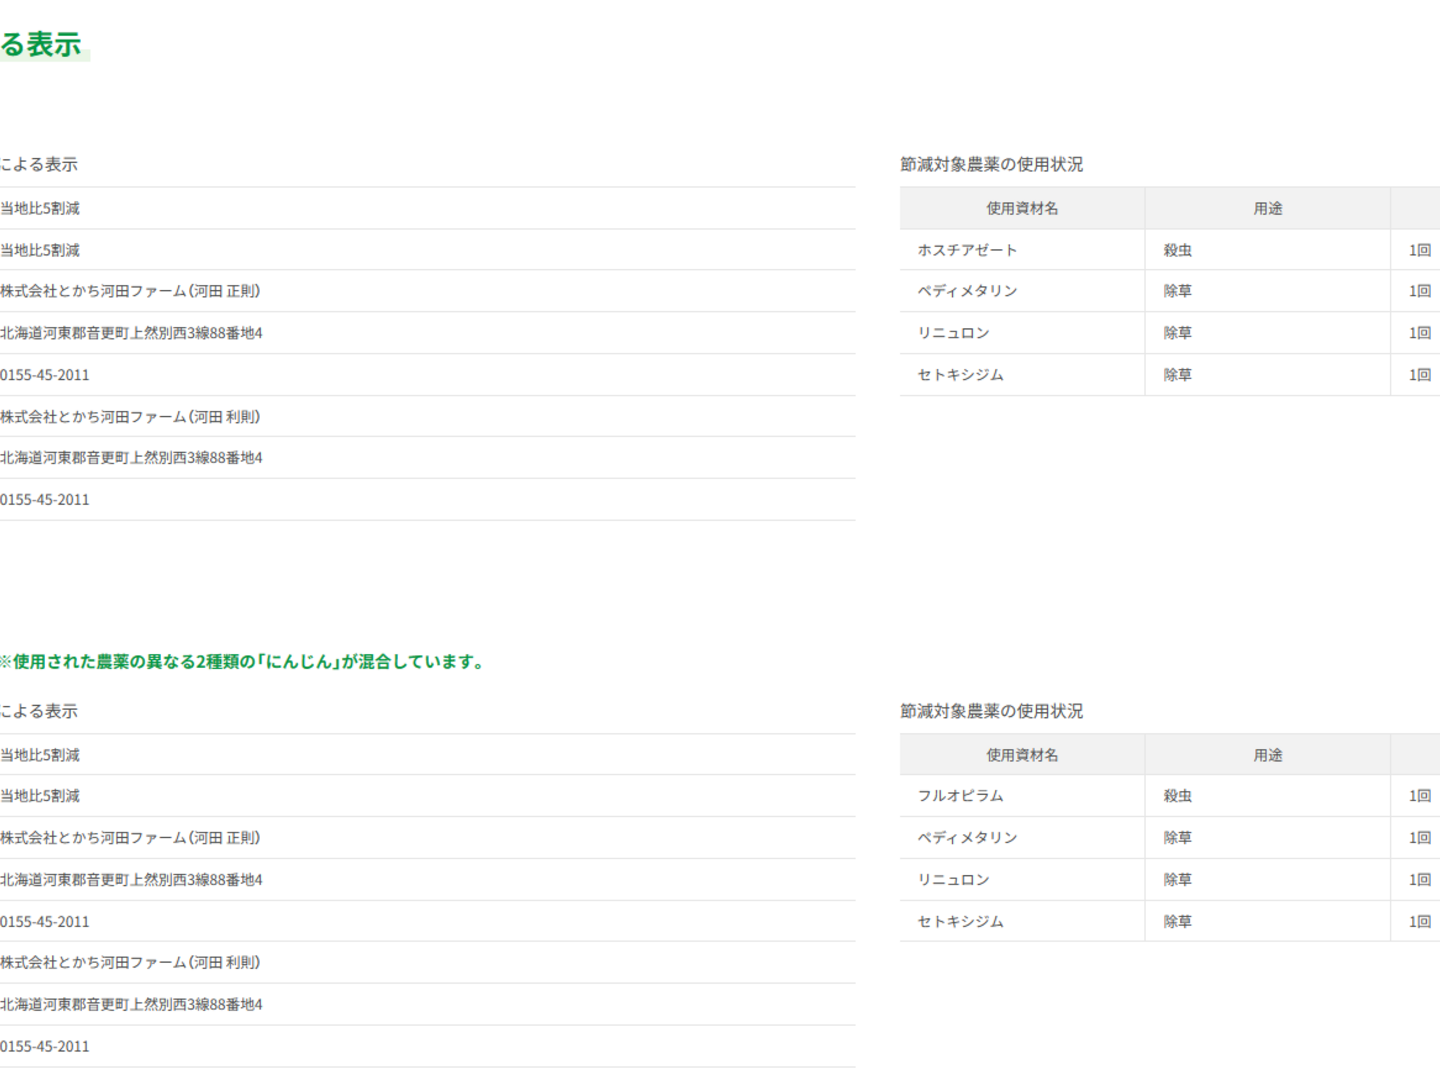Image resolution: width=1440 pixels, height=1080 pixels.
Task: Select ペディメタリン in the upper pesticide table
Action: coord(967,291)
